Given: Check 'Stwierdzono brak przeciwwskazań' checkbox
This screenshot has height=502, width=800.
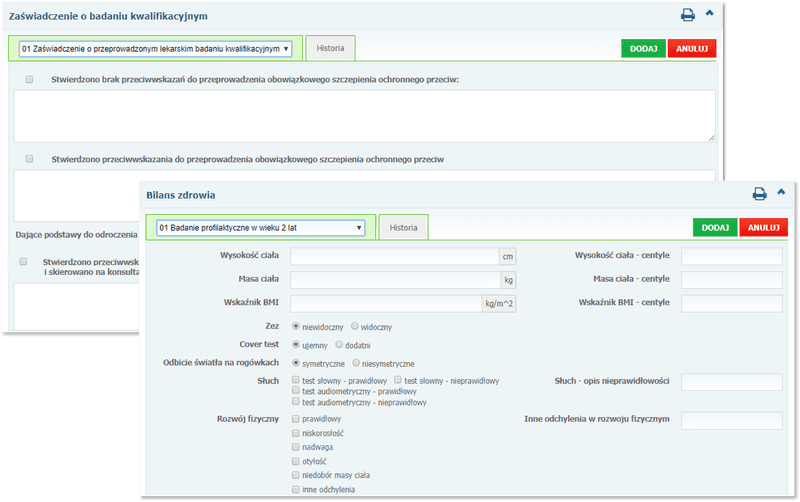Looking at the screenshot, I should pyautogui.click(x=29, y=79).
